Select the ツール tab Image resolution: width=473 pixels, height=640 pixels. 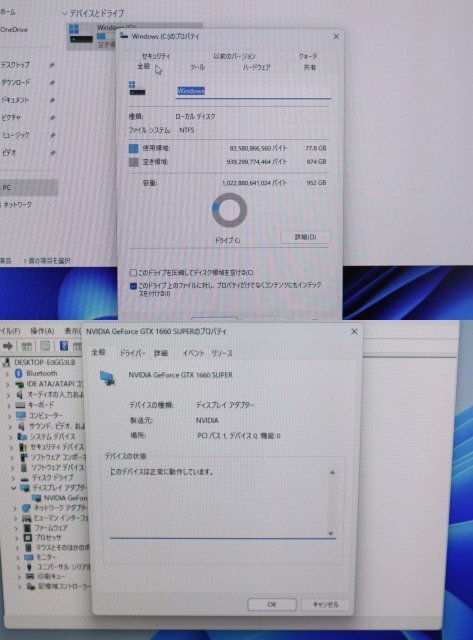pyautogui.click(x=197, y=67)
